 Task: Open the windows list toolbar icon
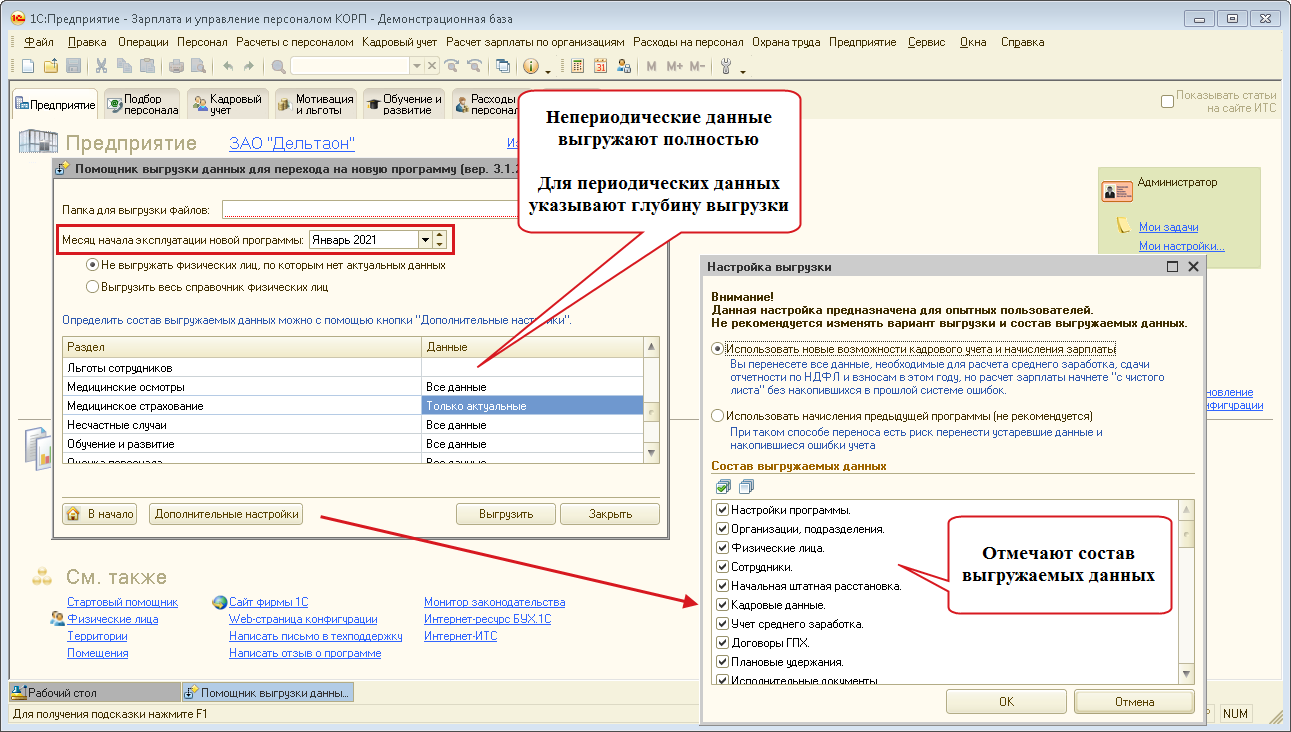tap(503, 66)
